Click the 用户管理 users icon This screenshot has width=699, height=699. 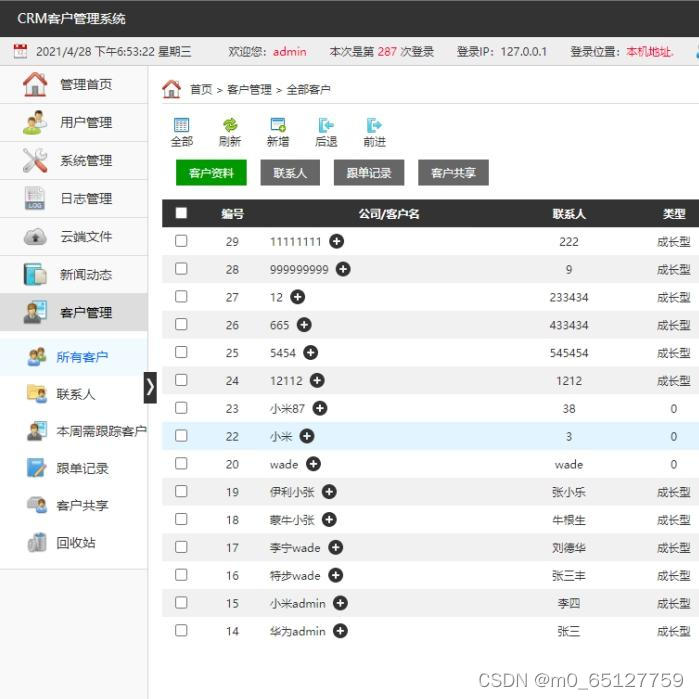coord(35,122)
